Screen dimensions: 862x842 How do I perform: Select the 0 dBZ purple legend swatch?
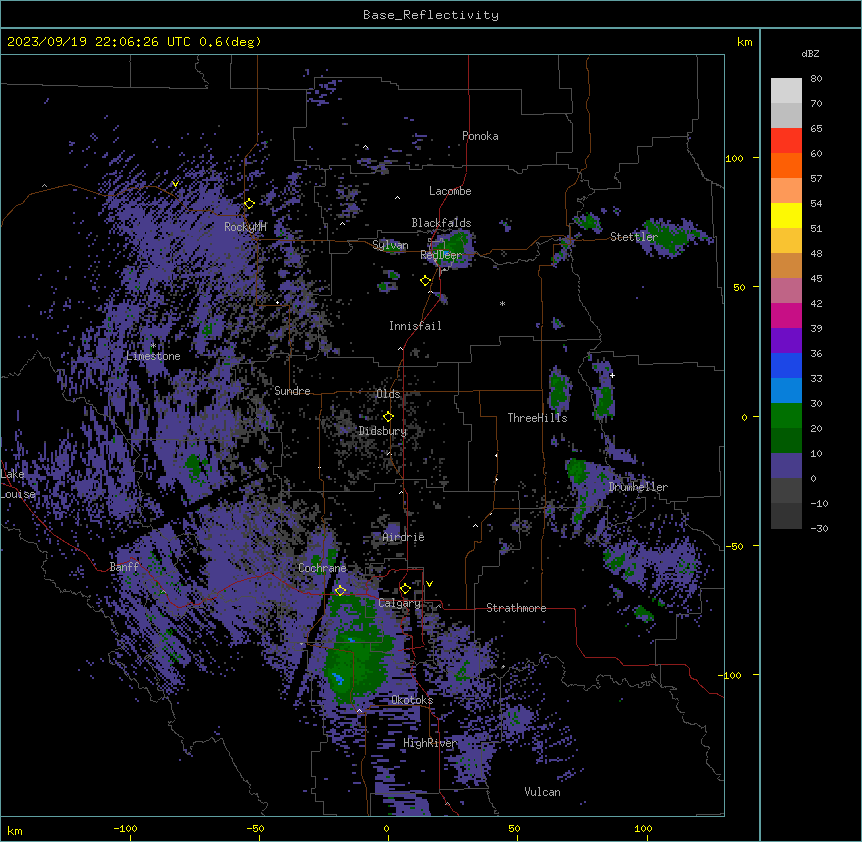786,466
